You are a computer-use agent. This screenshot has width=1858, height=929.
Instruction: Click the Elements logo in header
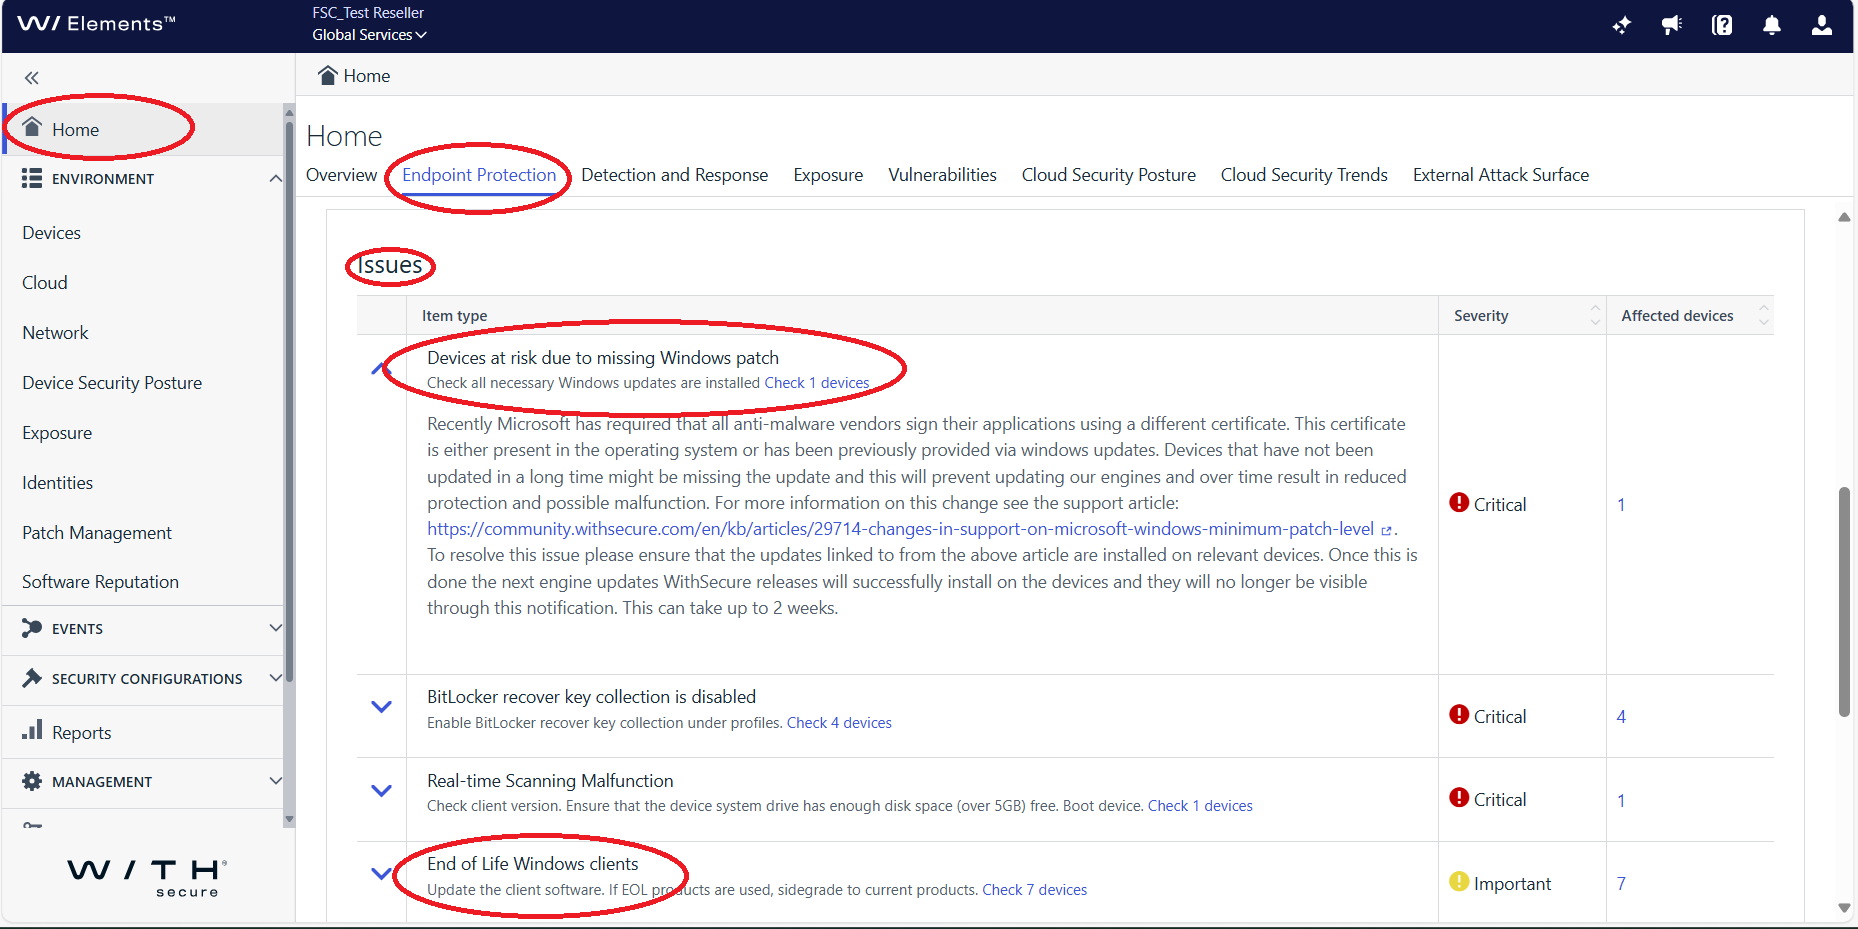[96, 24]
